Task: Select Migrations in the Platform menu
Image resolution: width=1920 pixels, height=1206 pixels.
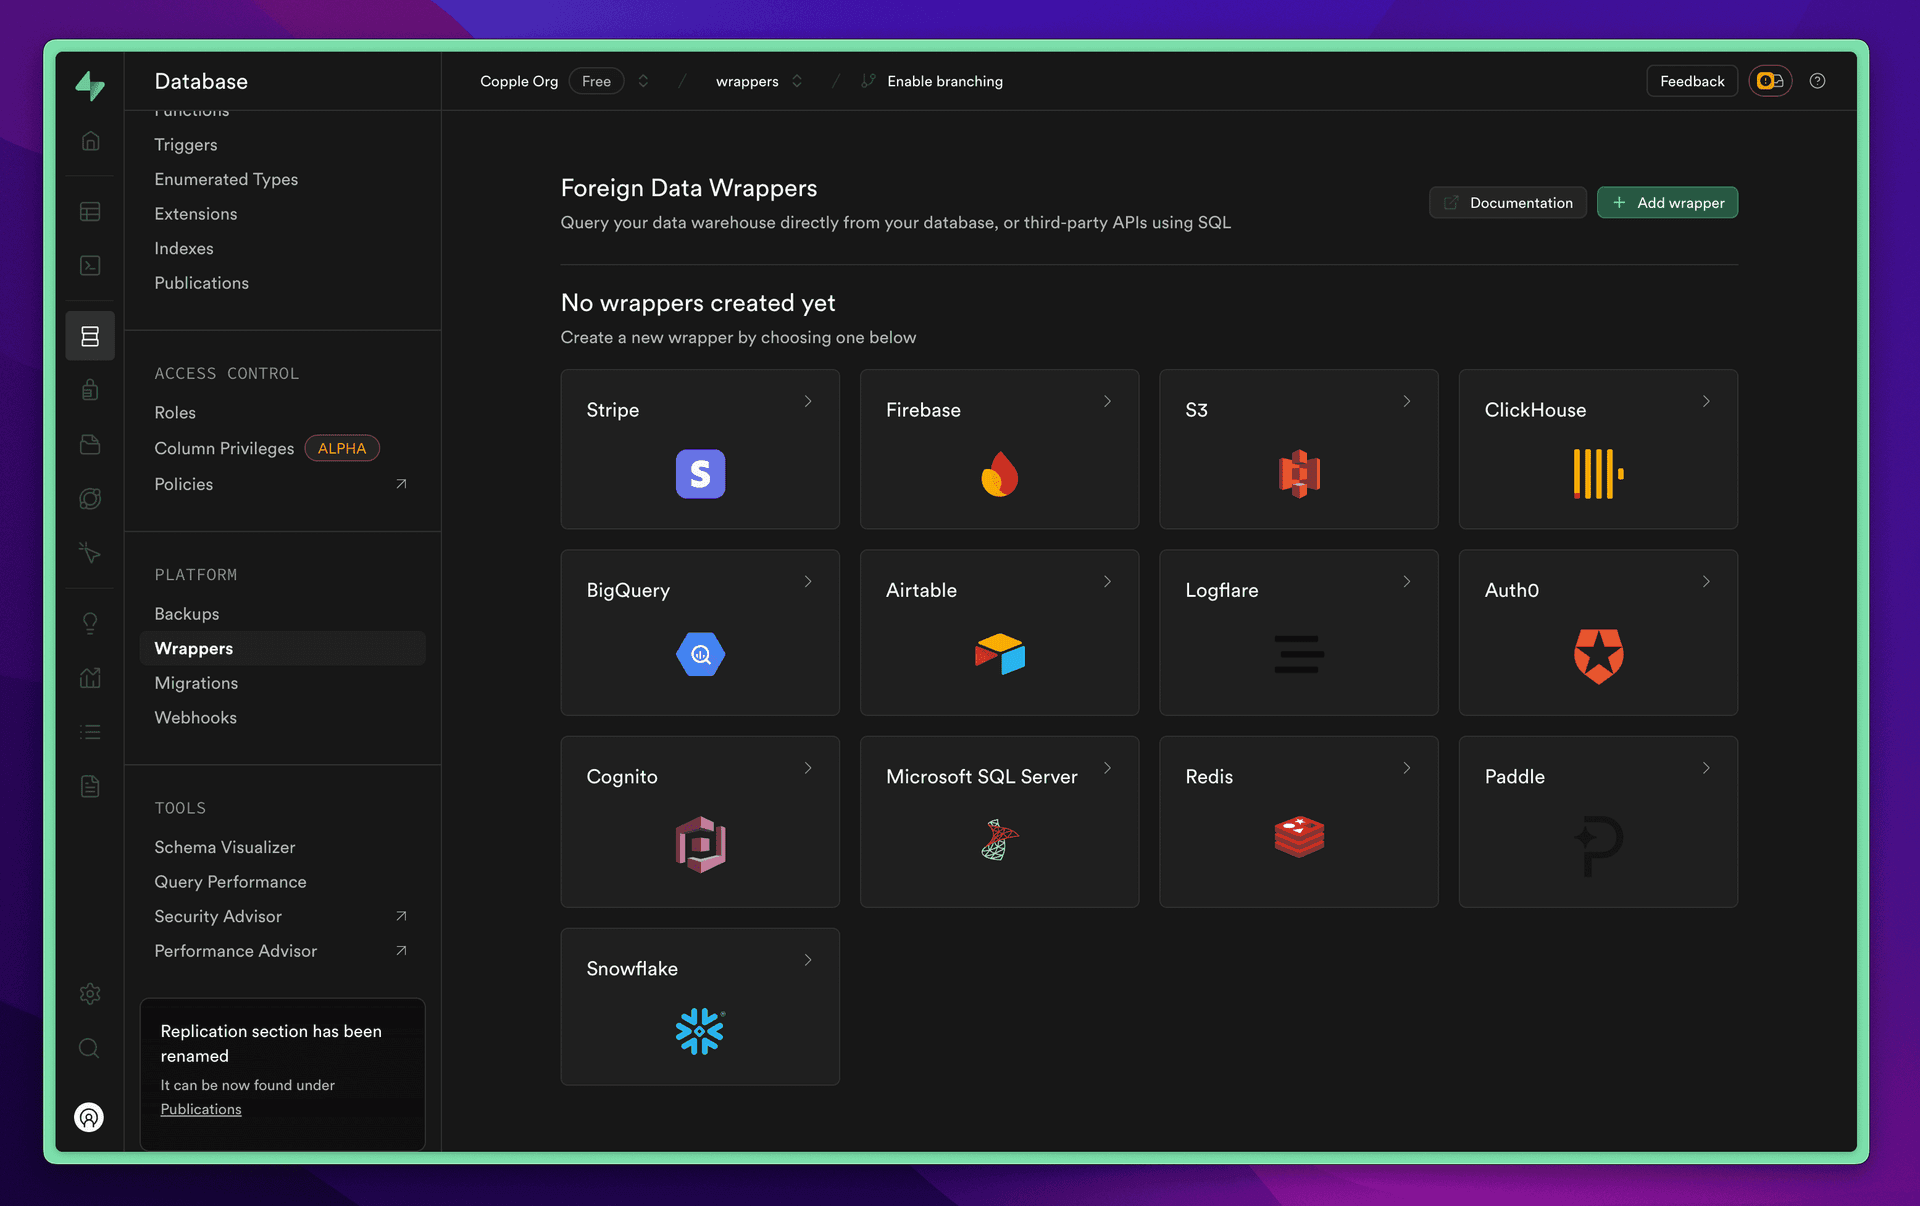Action: pos(196,683)
